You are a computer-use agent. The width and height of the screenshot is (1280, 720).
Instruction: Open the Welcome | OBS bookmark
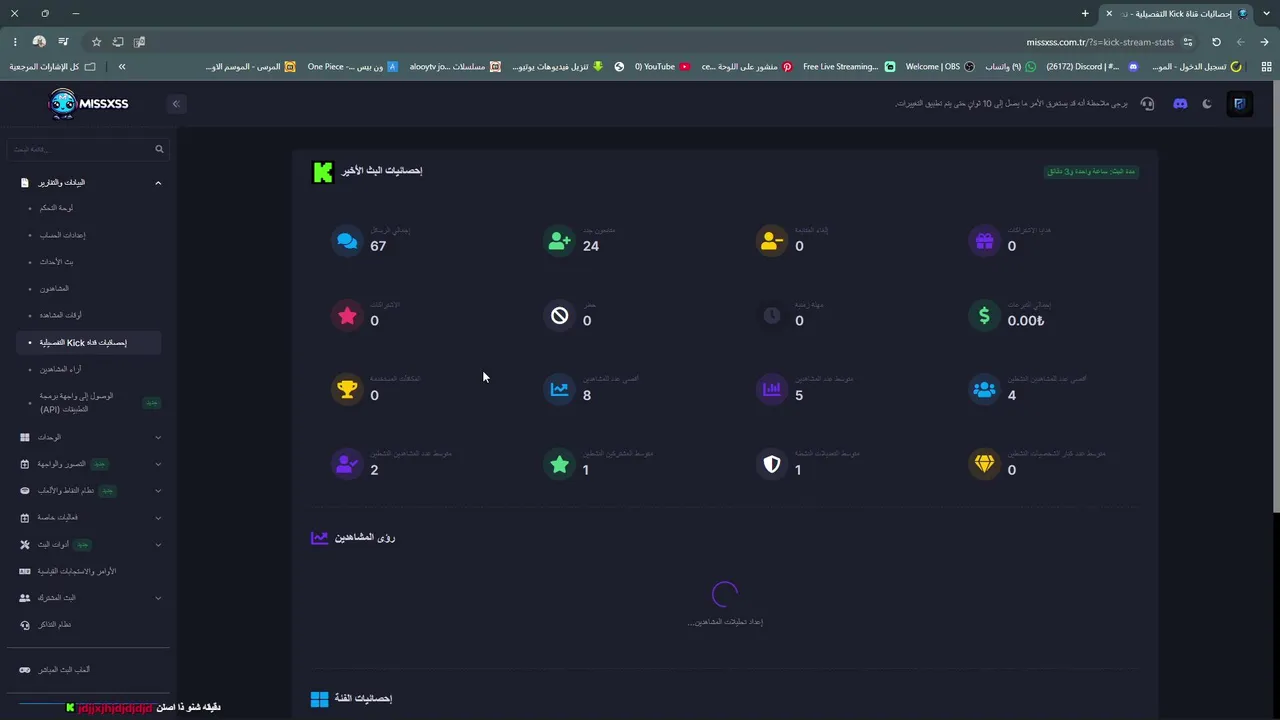pos(940,67)
